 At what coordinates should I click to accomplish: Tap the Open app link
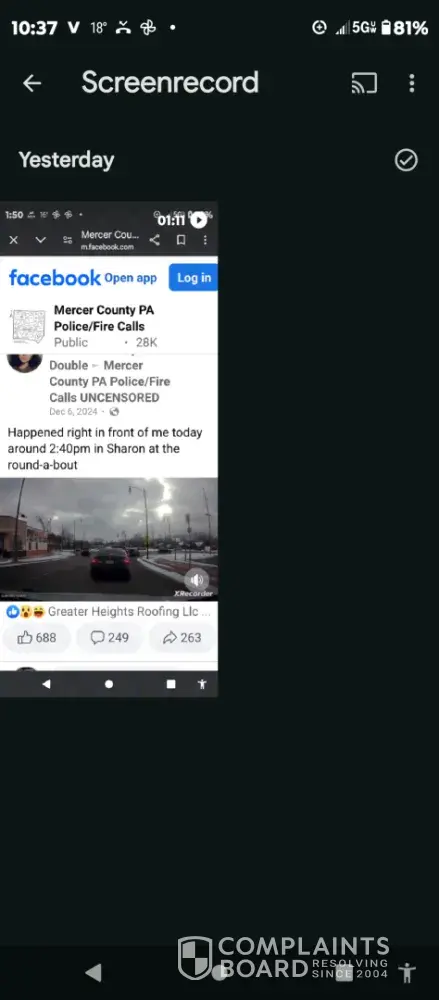pyautogui.click(x=130, y=277)
